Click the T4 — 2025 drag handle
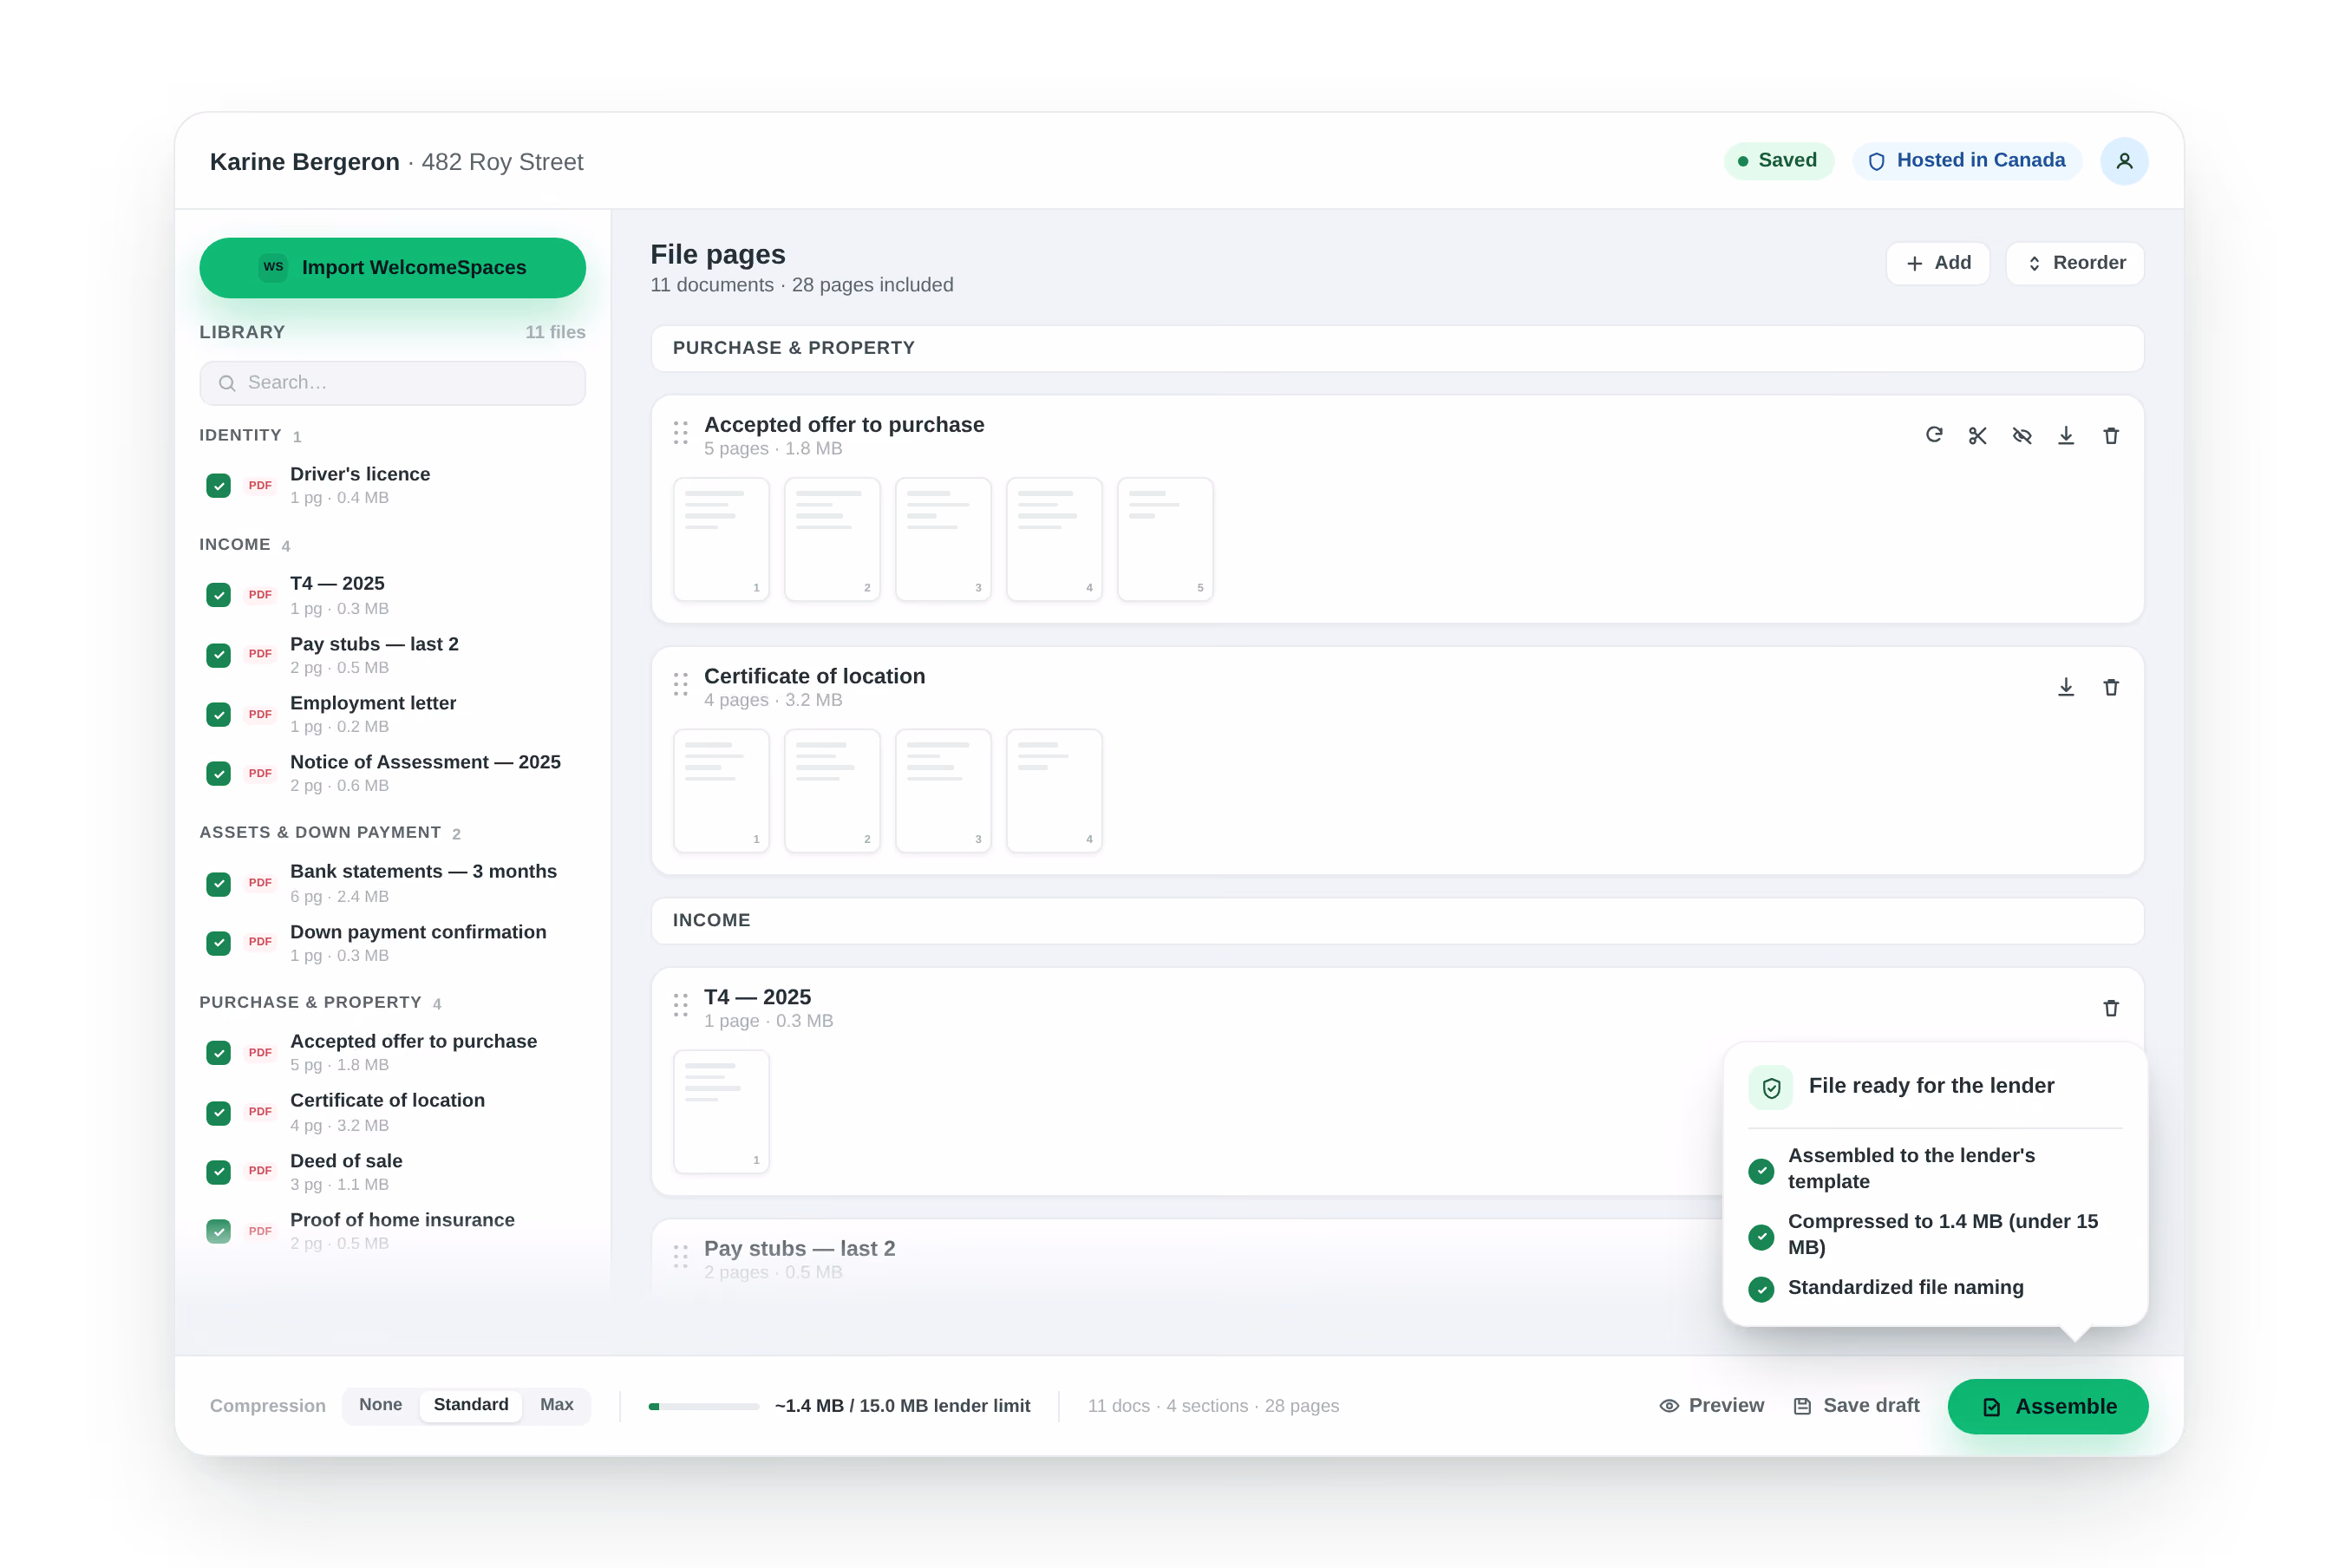The height and width of the screenshot is (1568, 2352). [681, 1006]
